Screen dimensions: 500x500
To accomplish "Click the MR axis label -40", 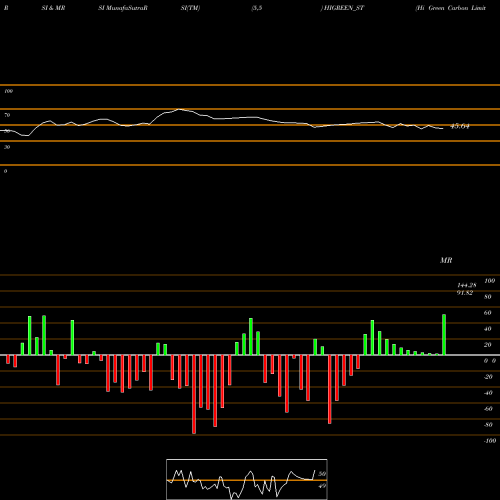I will [488, 393].
